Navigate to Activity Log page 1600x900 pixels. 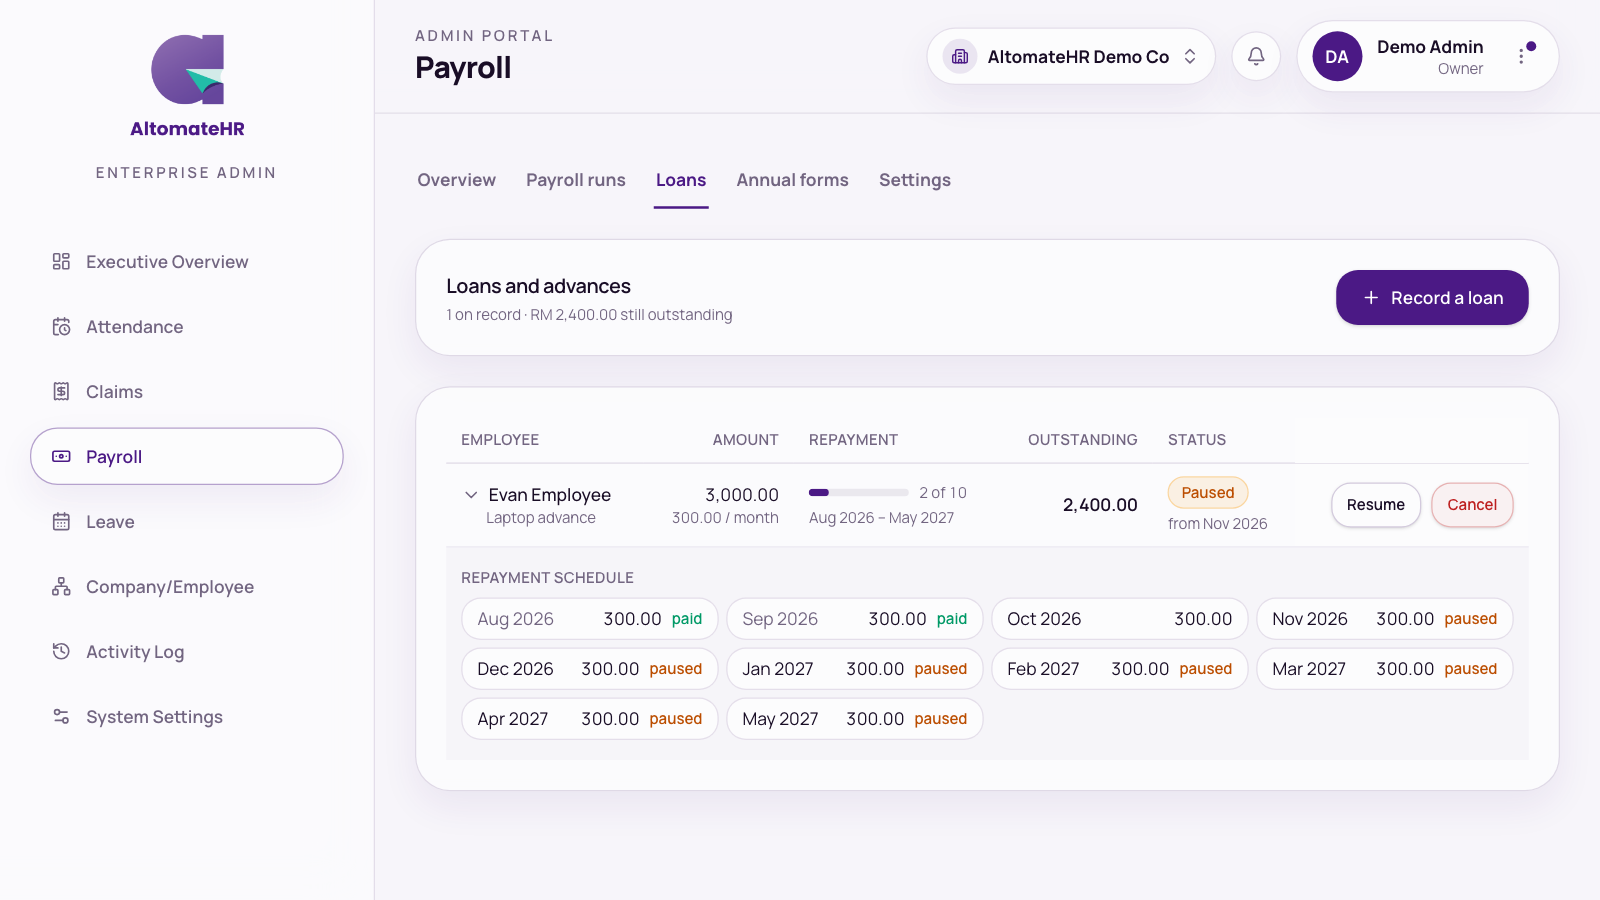(187, 652)
